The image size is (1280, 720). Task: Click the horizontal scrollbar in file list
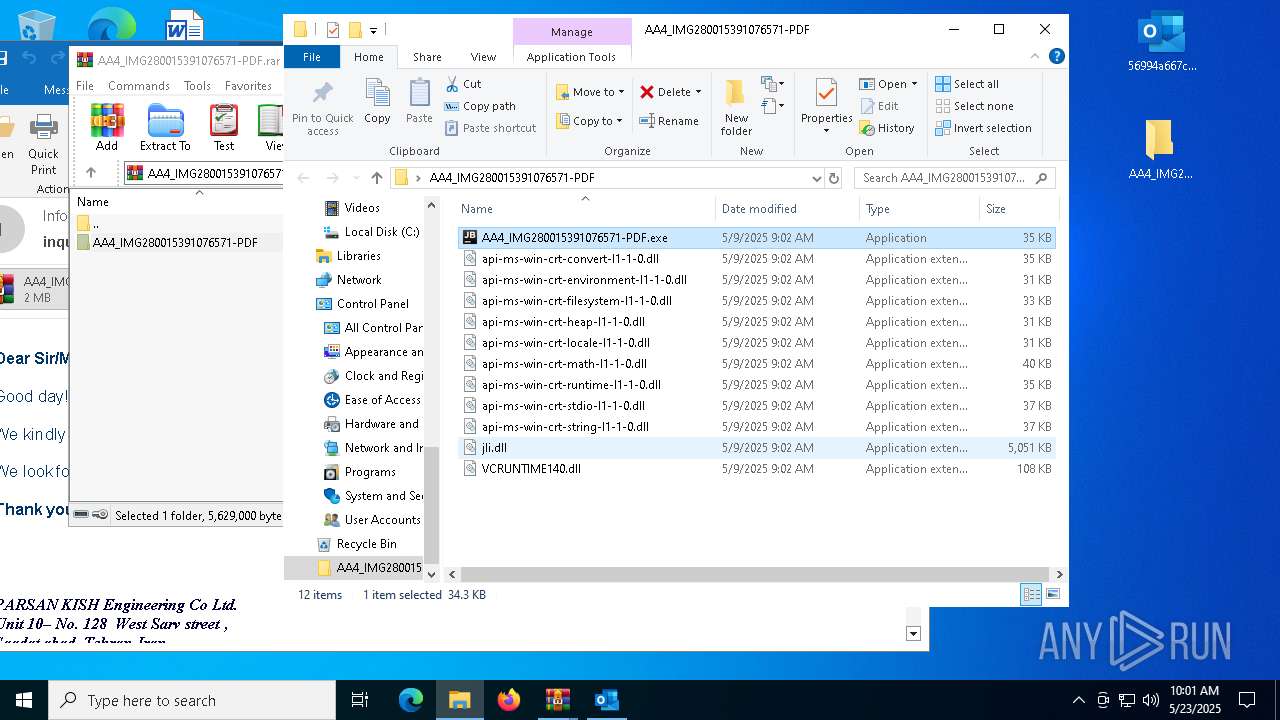click(x=755, y=575)
